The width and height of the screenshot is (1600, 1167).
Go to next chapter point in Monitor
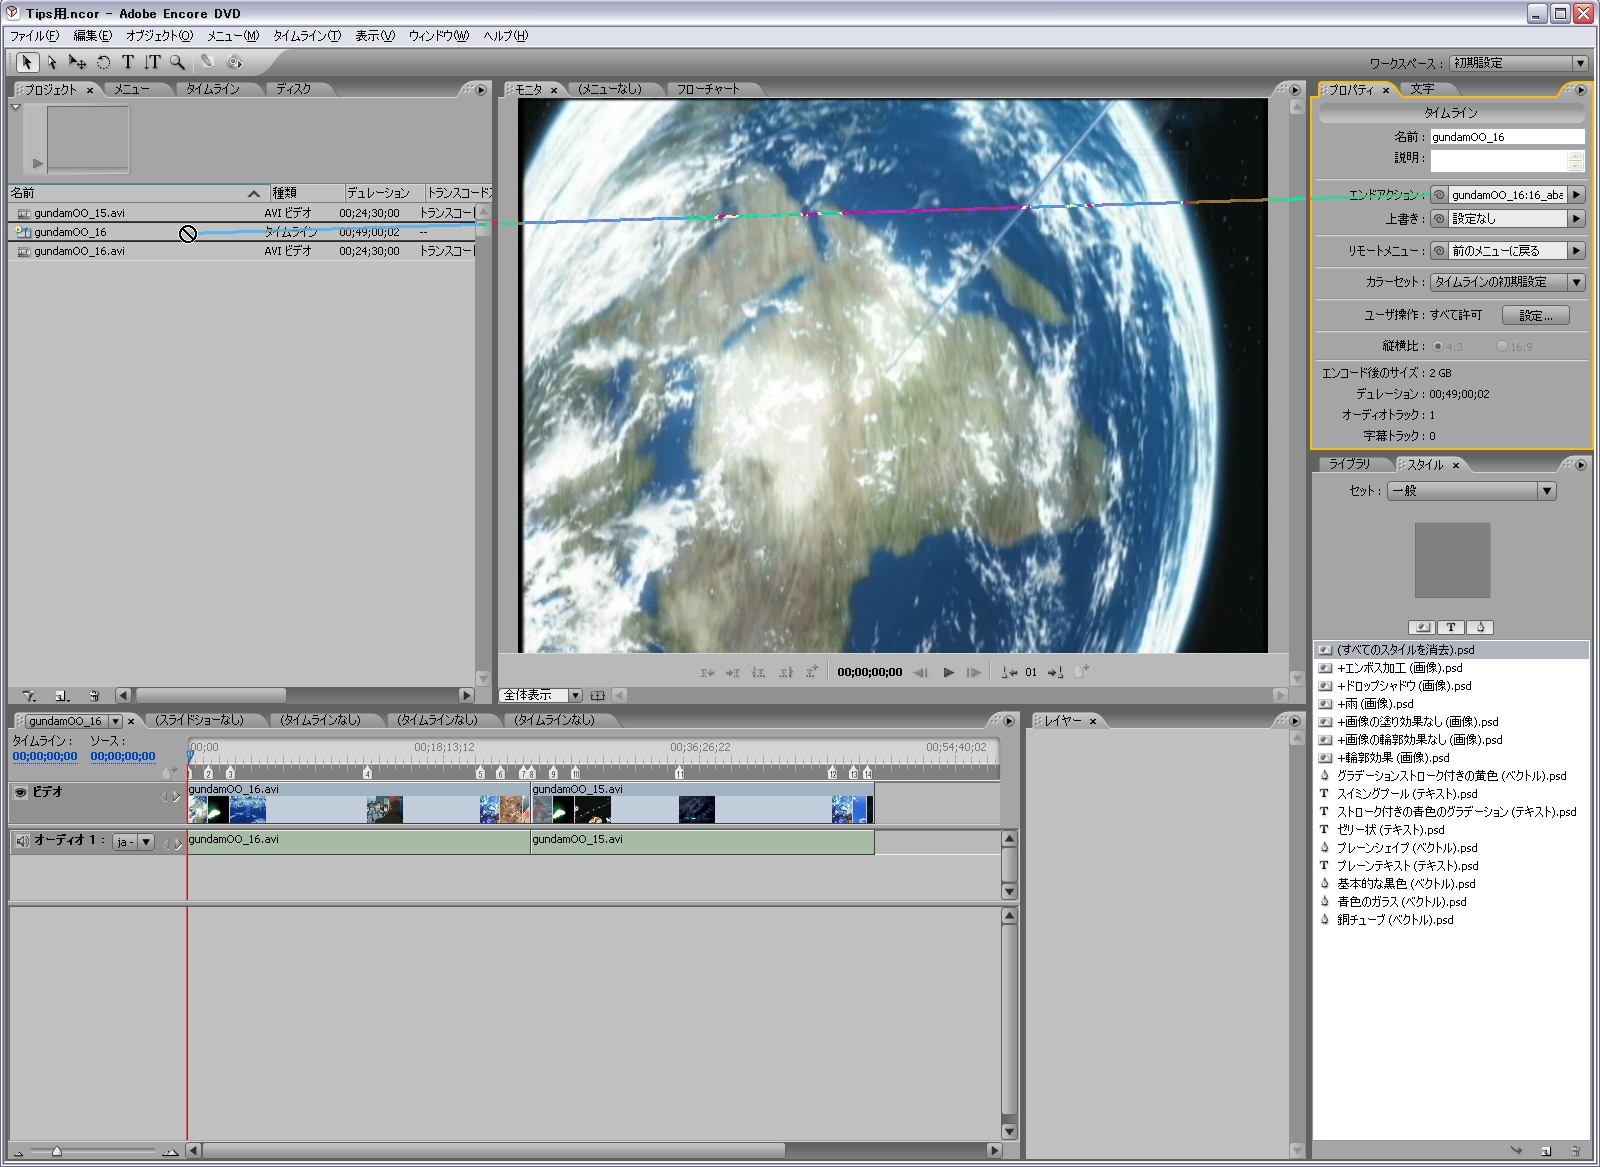1055,672
